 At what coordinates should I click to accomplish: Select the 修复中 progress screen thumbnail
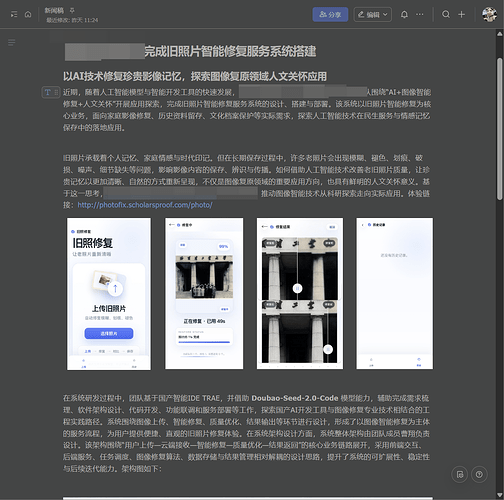point(204,293)
